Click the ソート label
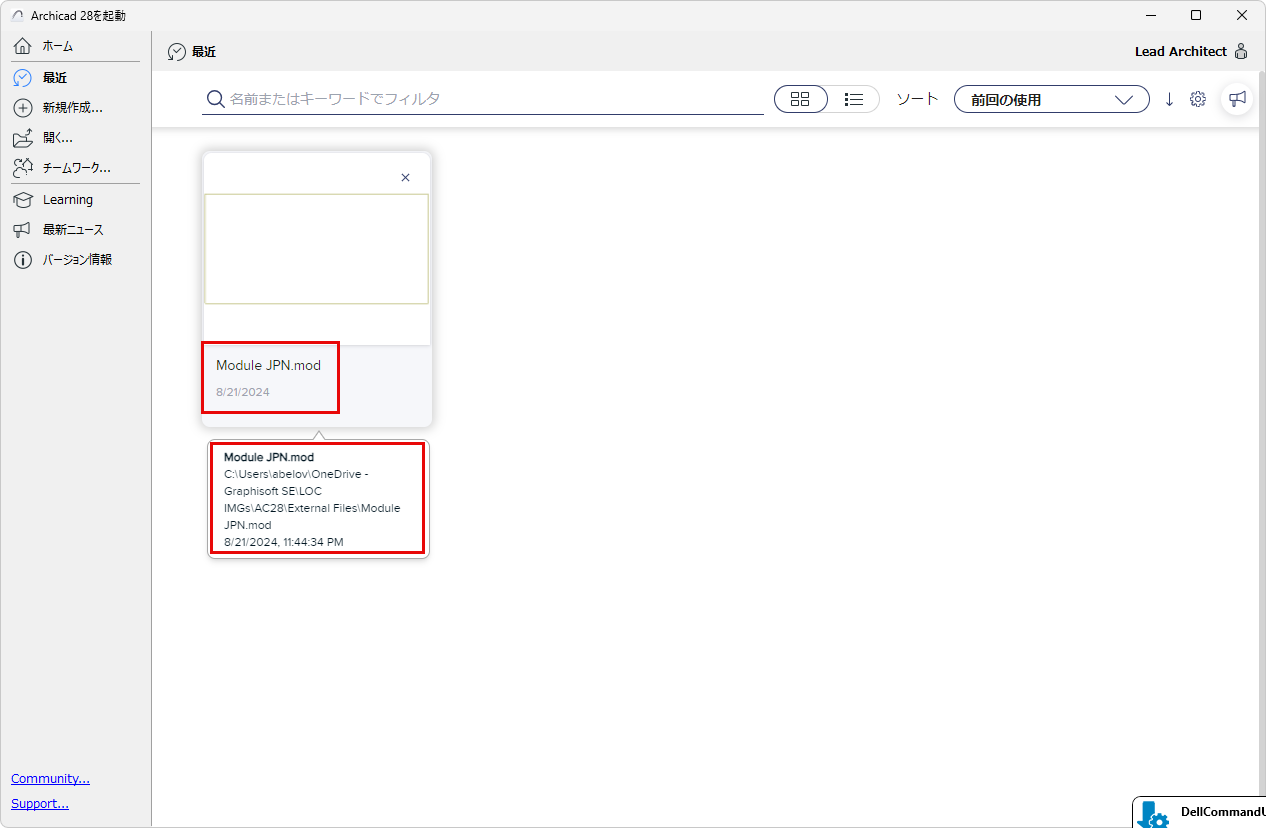Image resolution: width=1266 pixels, height=828 pixels. point(917,99)
